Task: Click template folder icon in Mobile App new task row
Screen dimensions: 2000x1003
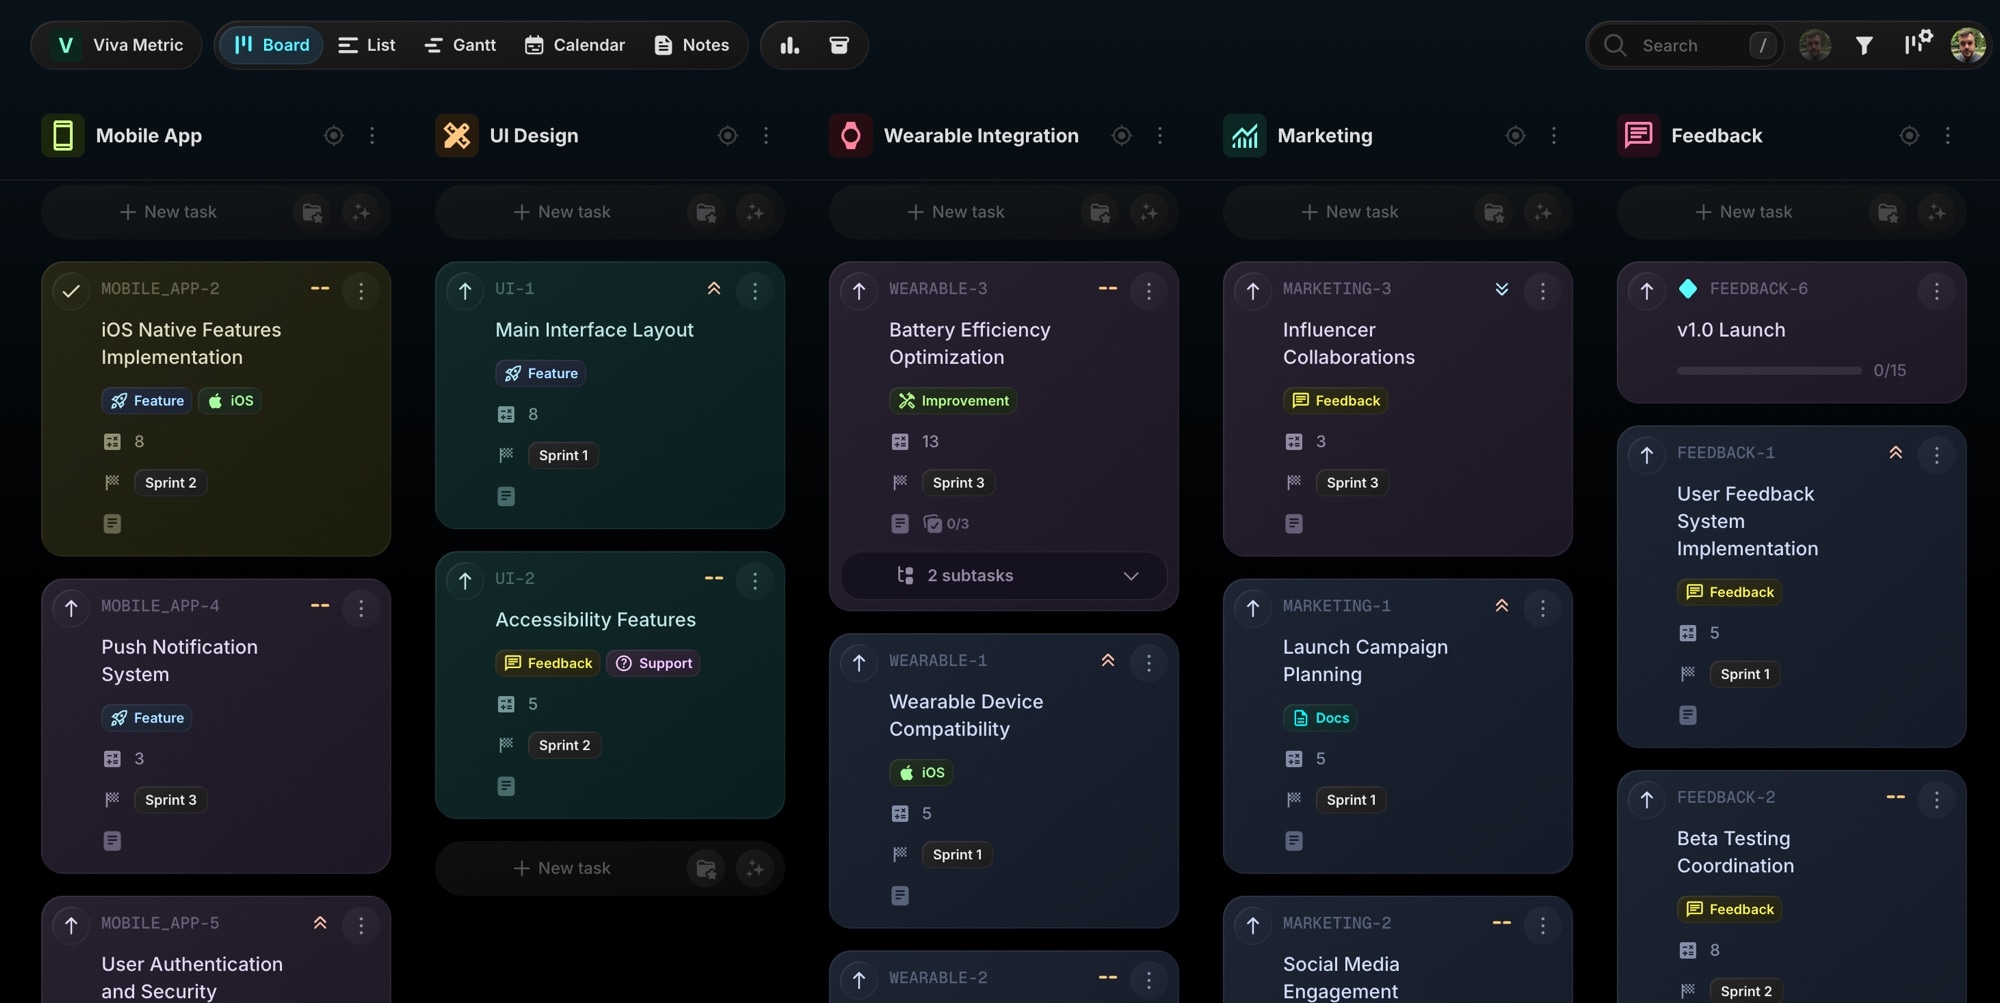Action: pyautogui.click(x=312, y=212)
